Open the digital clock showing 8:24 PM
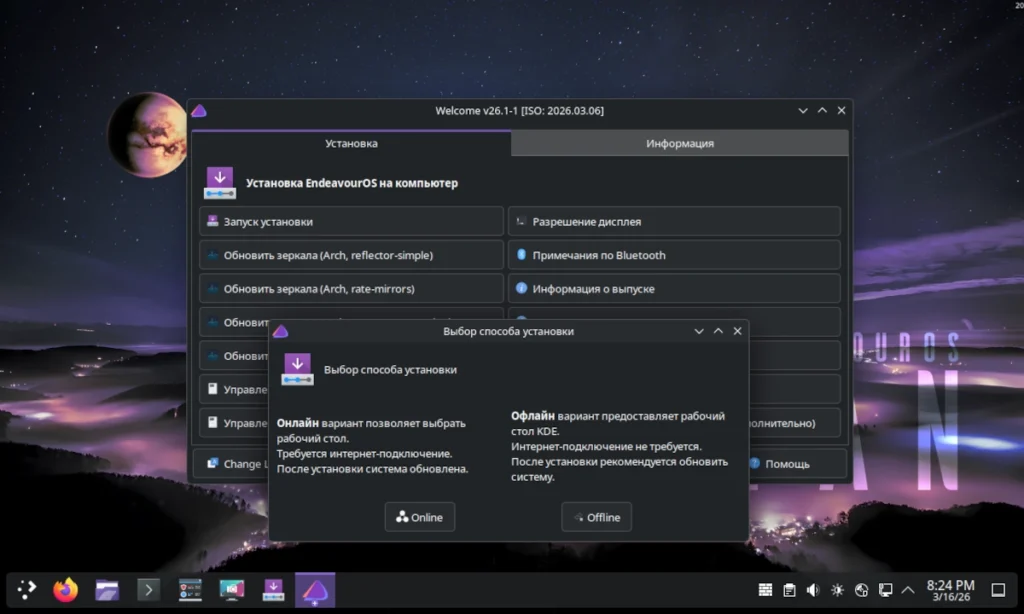Viewport: 1024px width, 614px height. coord(950,590)
